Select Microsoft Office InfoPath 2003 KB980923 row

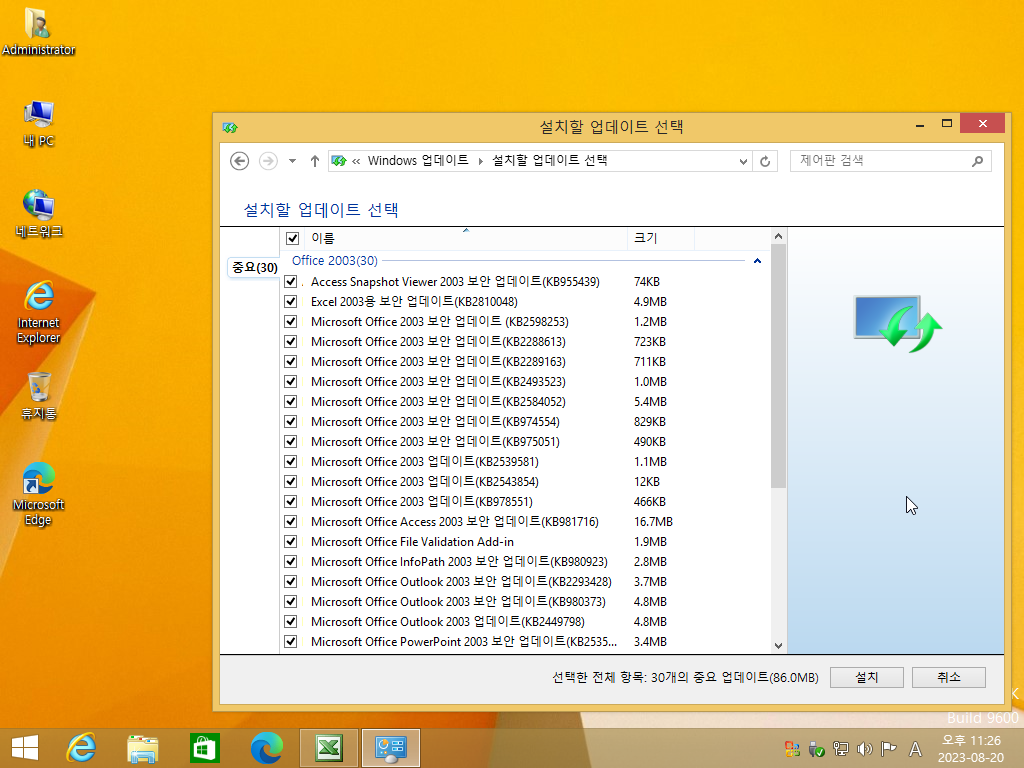pos(526,562)
